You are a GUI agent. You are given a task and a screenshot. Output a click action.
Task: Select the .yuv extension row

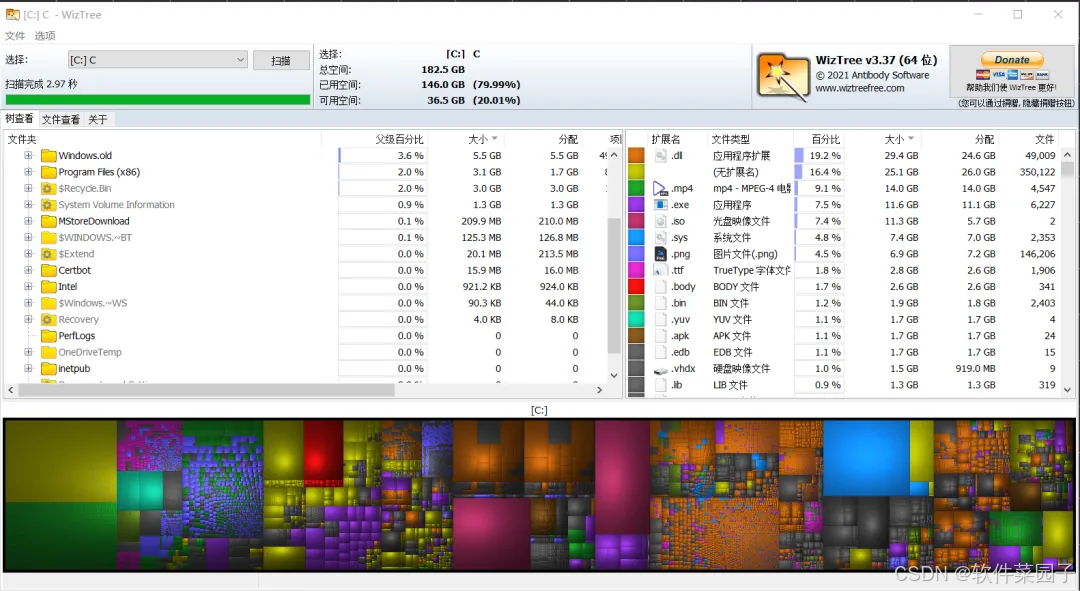tap(844, 320)
